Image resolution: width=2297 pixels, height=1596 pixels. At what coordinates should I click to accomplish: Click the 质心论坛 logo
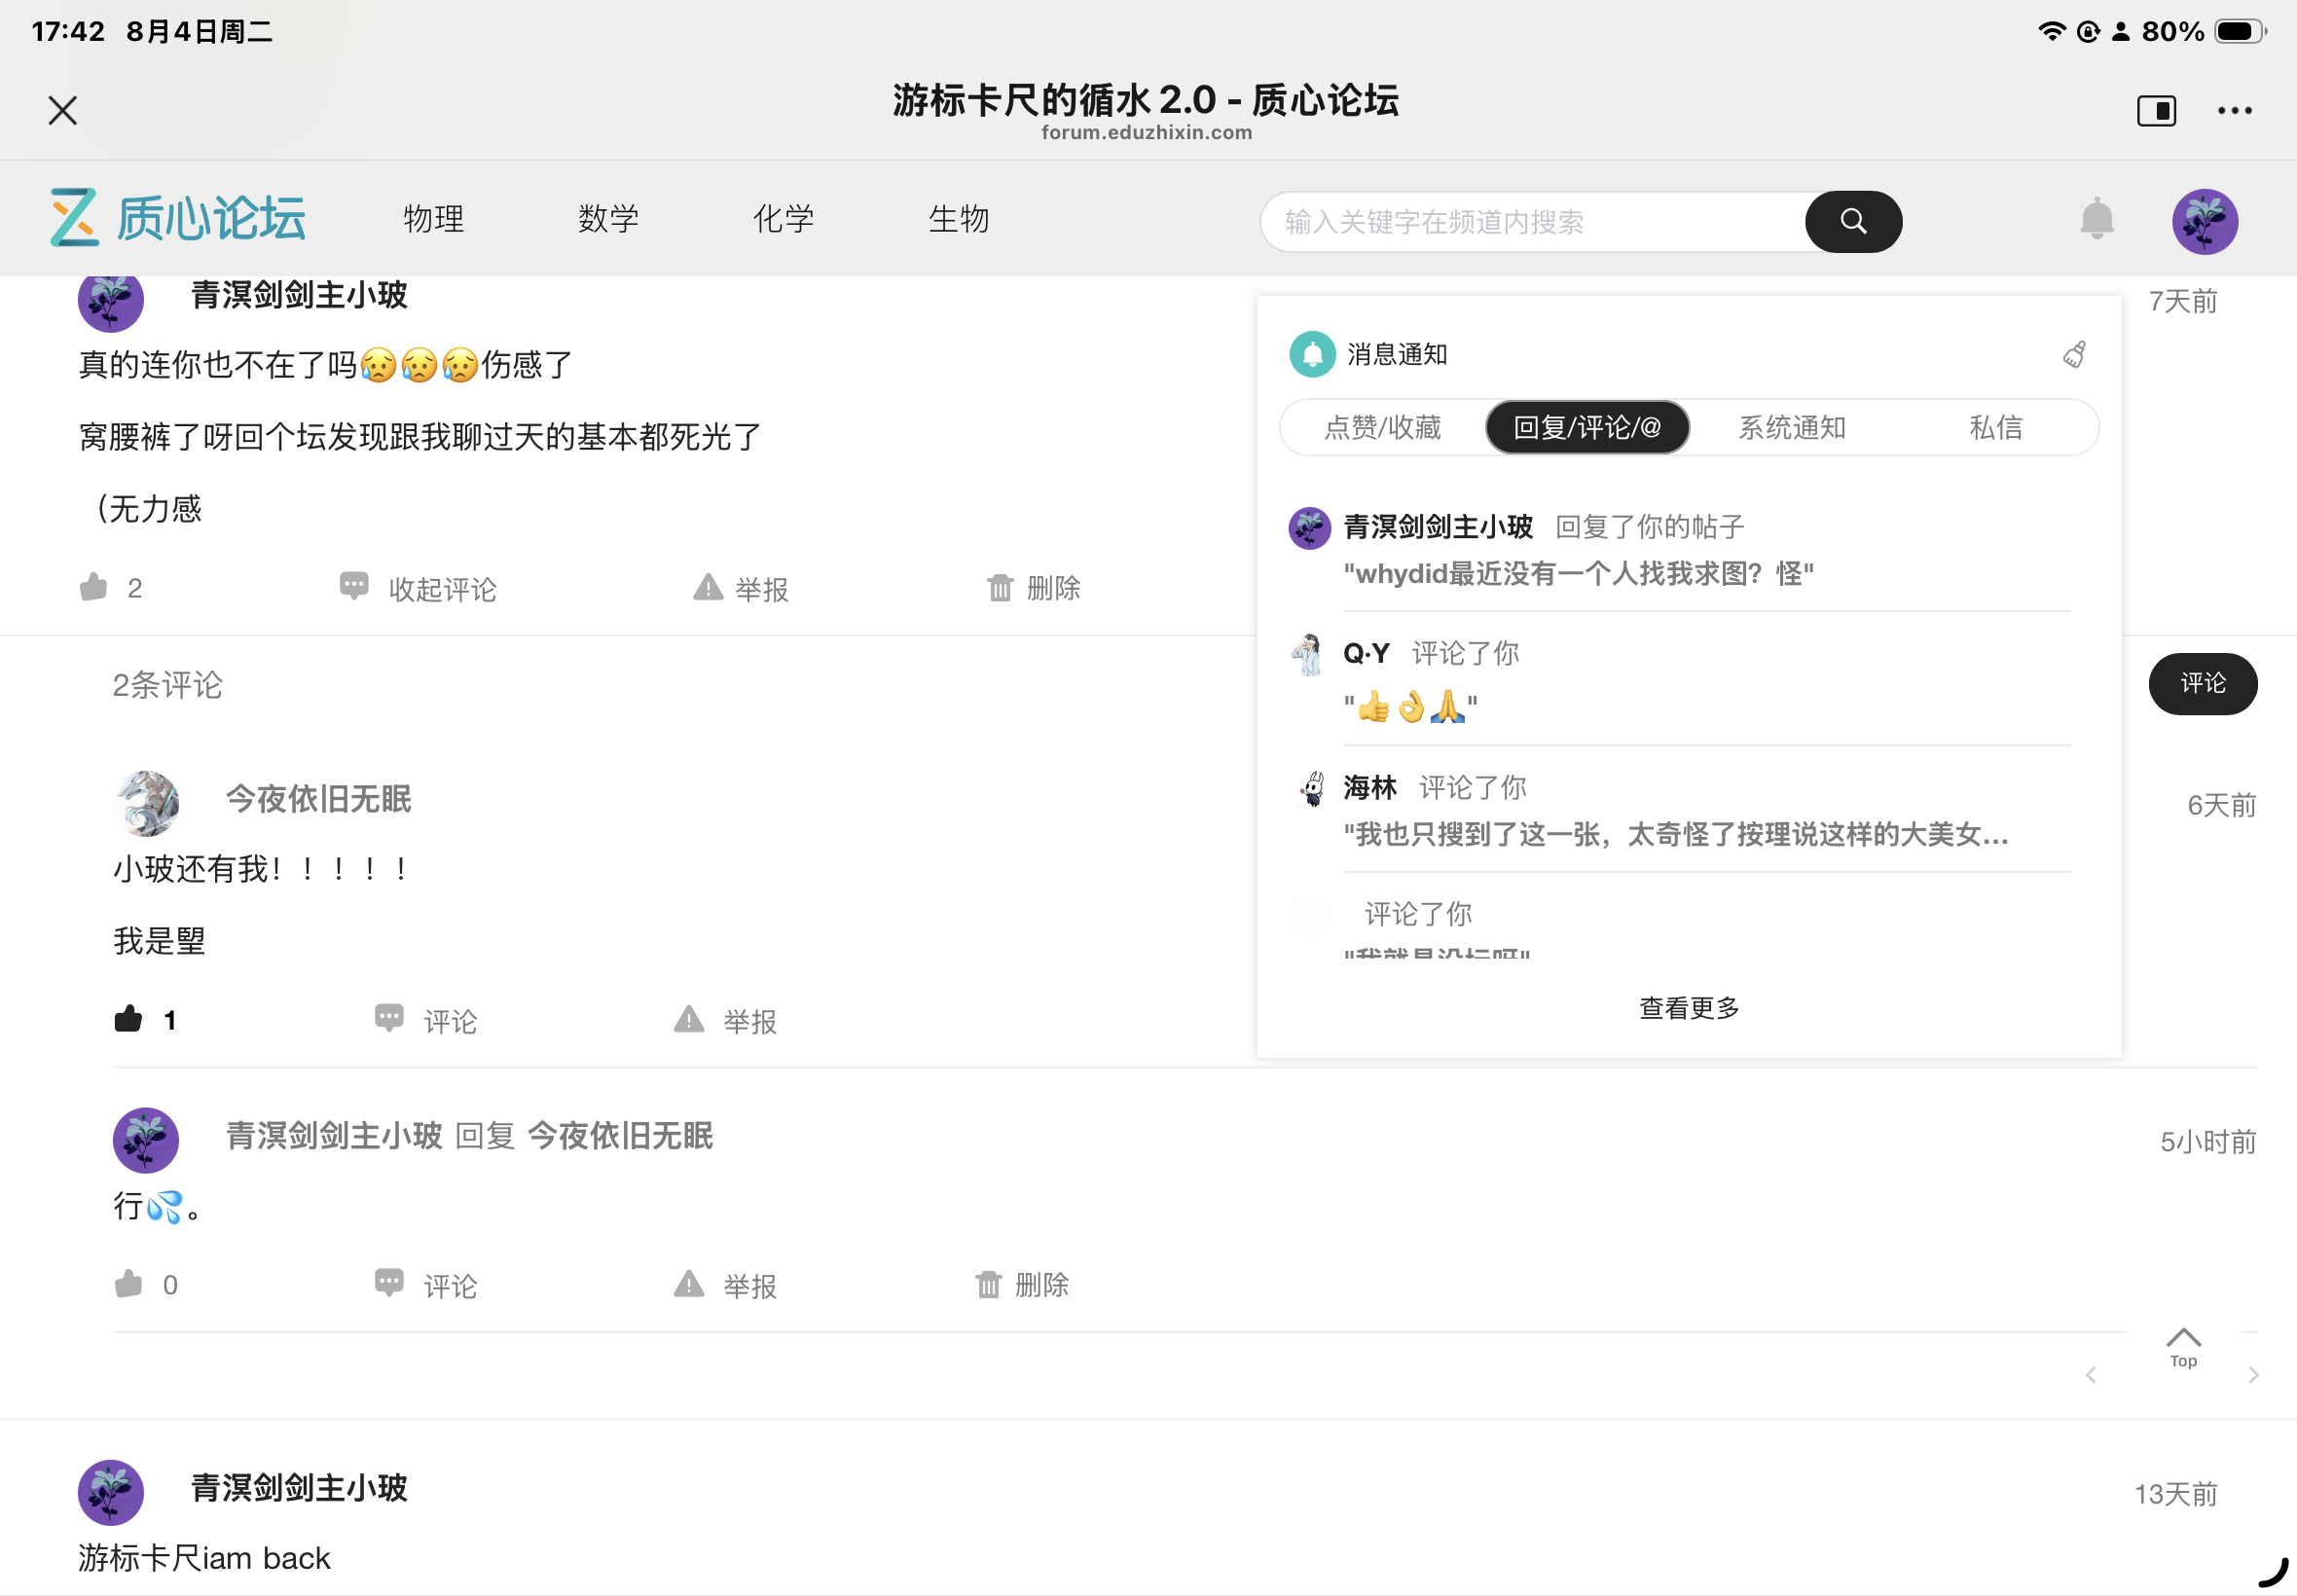178,218
